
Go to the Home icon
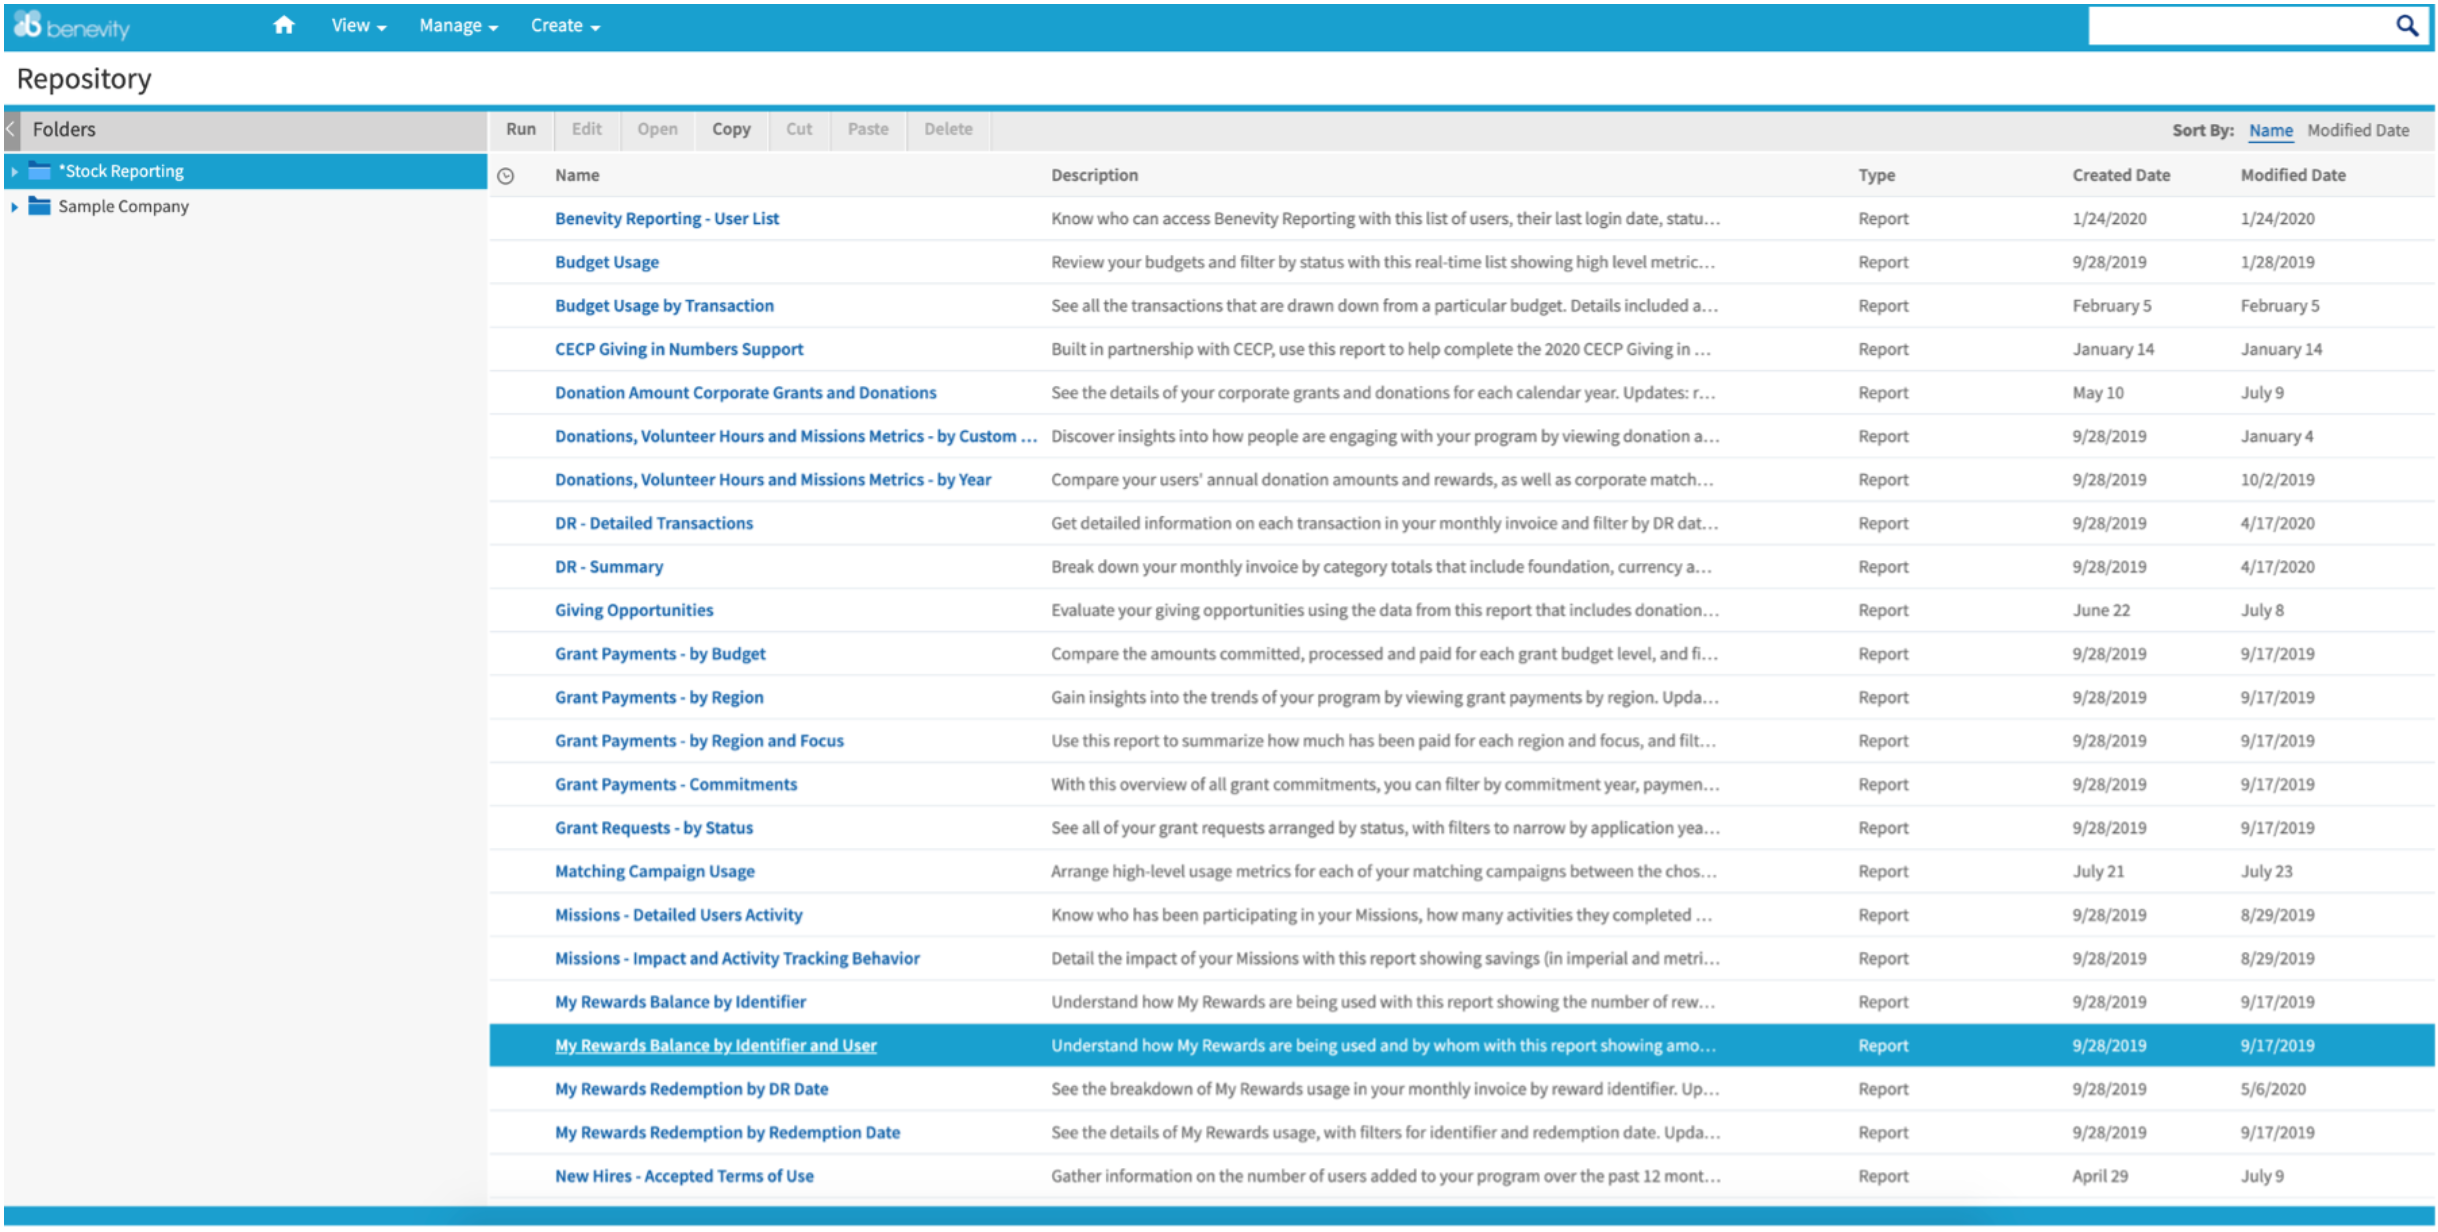(284, 25)
